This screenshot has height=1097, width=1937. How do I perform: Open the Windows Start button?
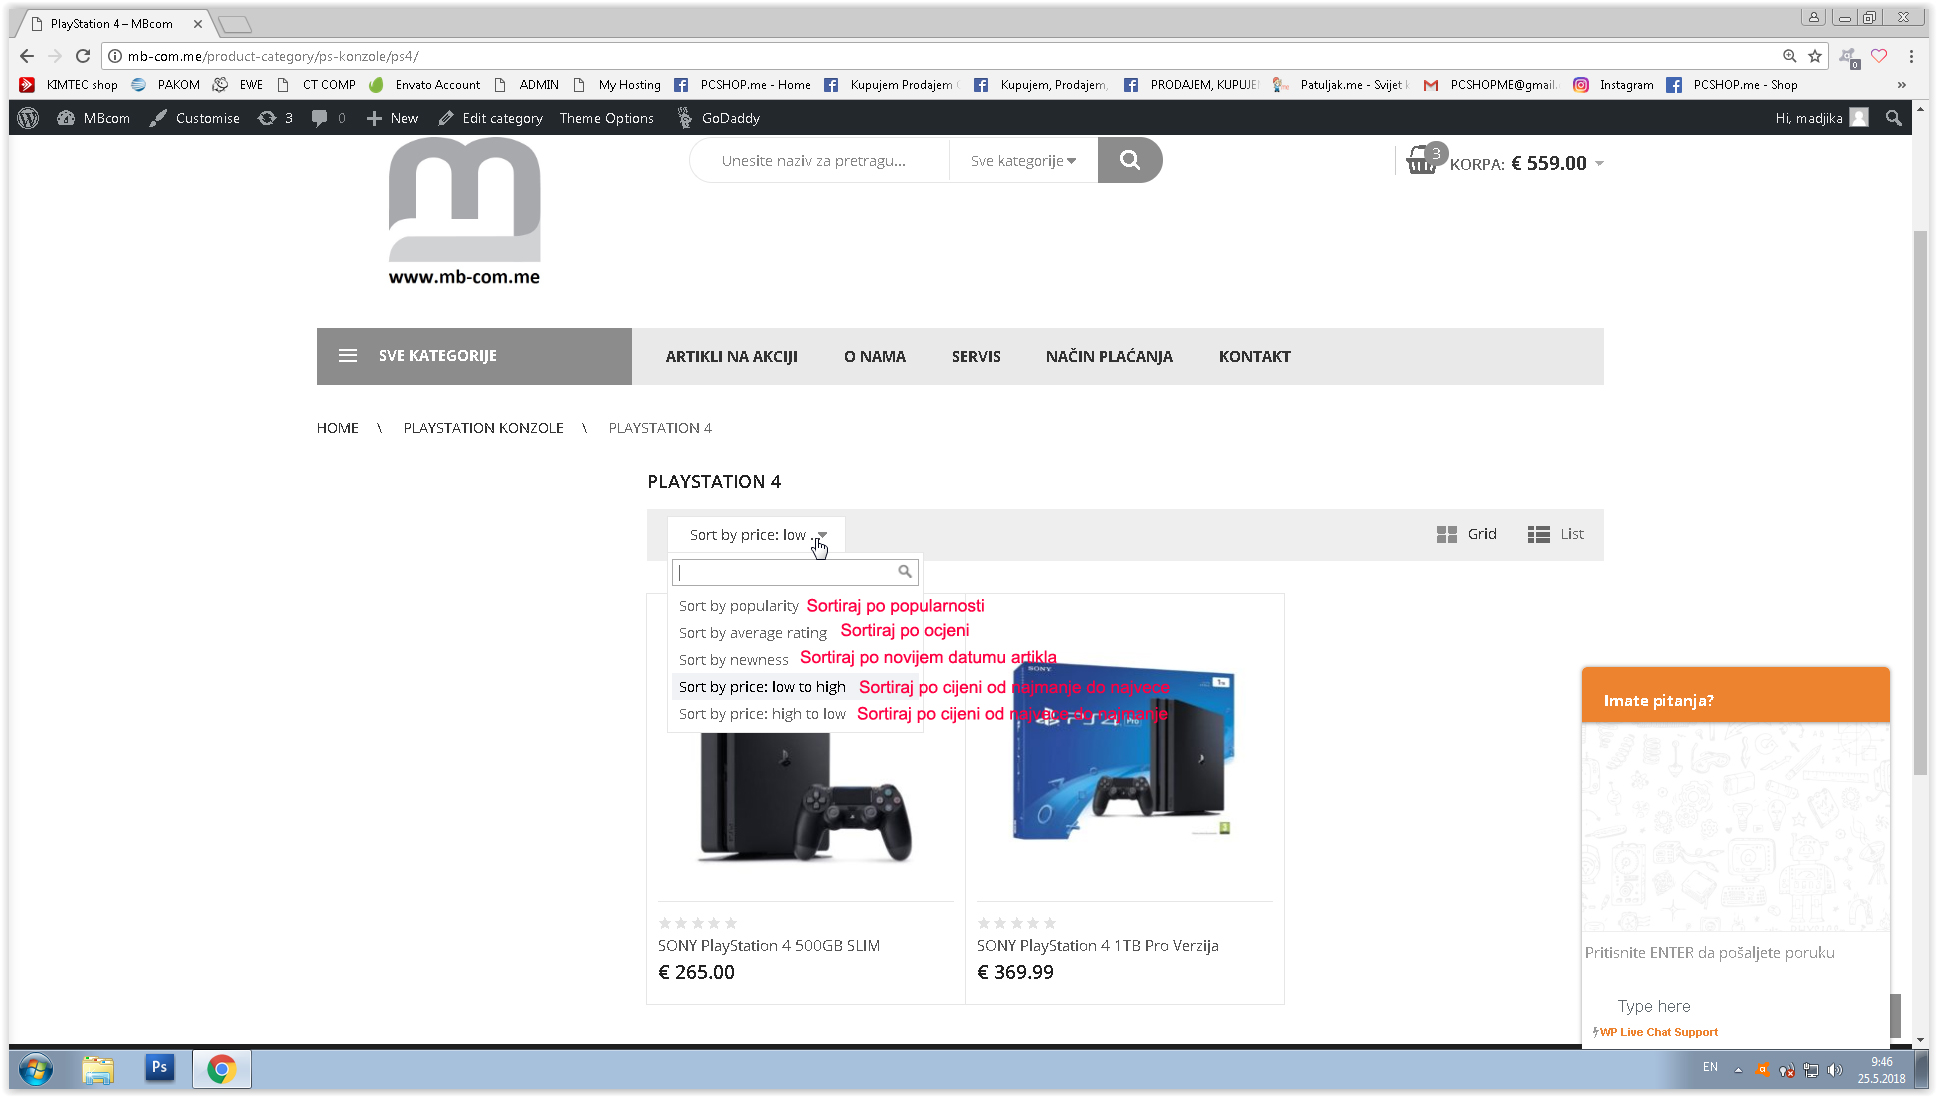(35, 1070)
